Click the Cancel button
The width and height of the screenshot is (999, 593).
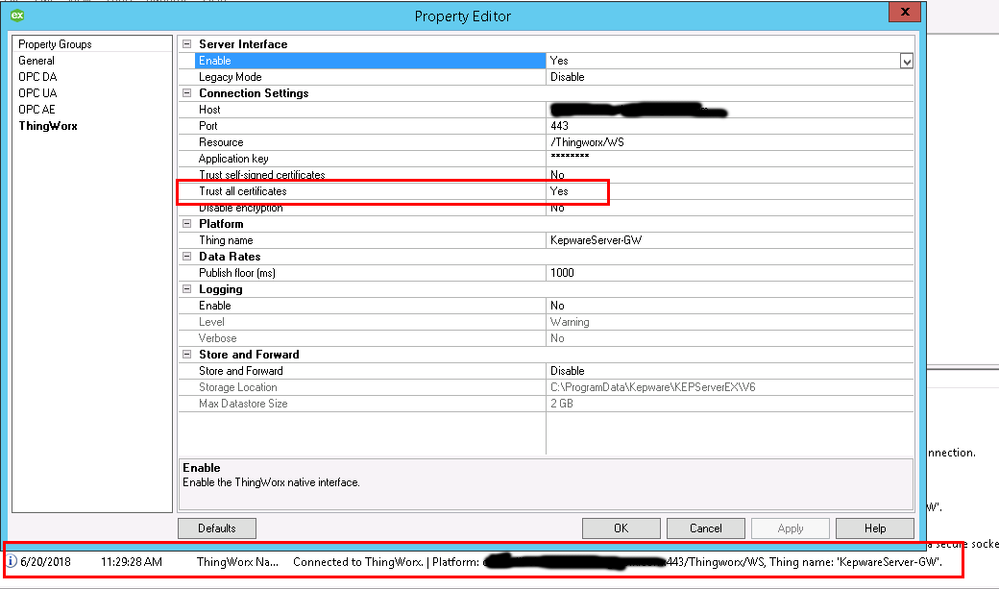705,528
